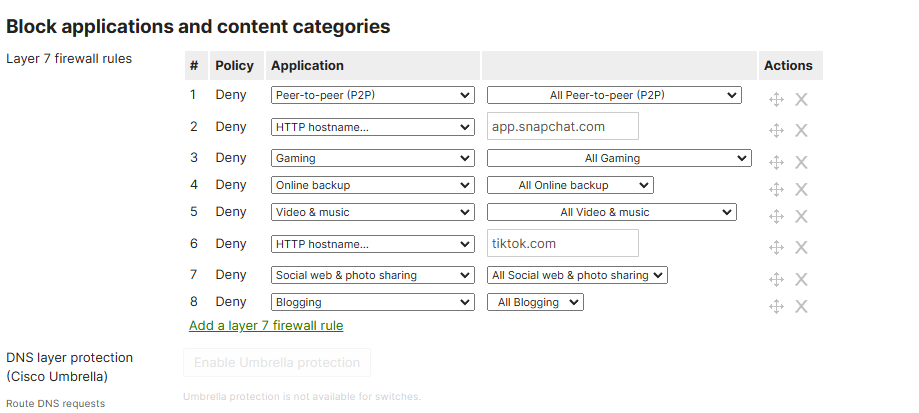Image resolution: width=919 pixels, height=413 pixels.
Task: Expand All Social web & photo sharing dropdown
Action: pyautogui.click(x=577, y=275)
